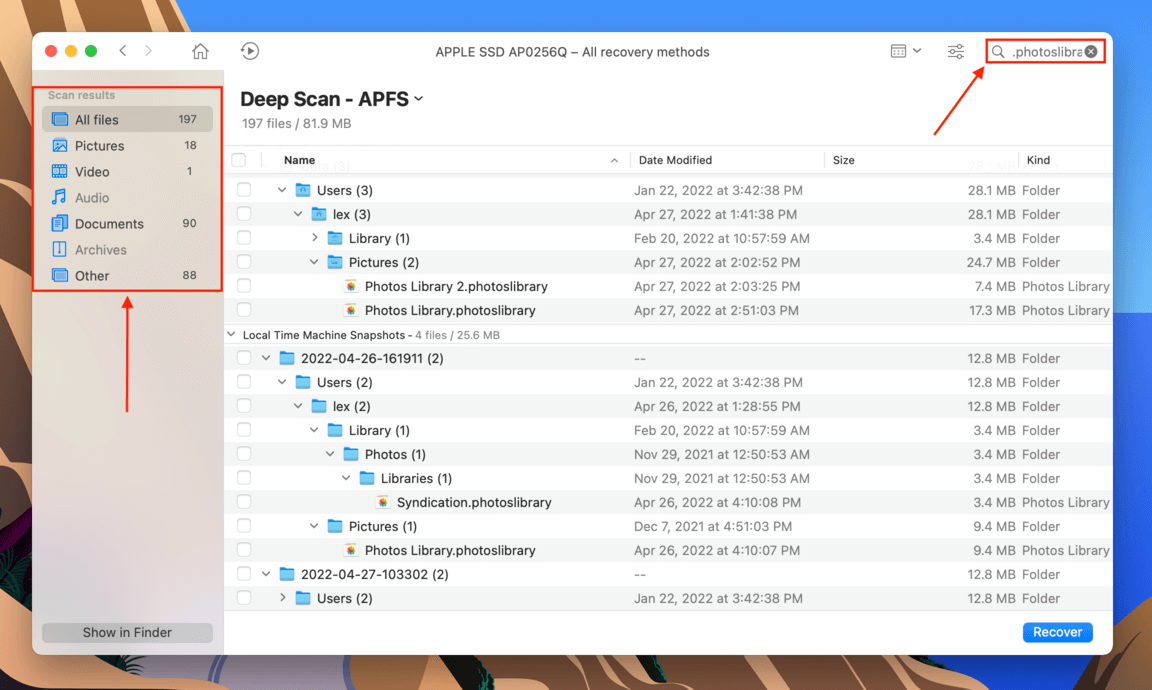
Task: Click the home icon in toolbar
Action: pos(200,51)
